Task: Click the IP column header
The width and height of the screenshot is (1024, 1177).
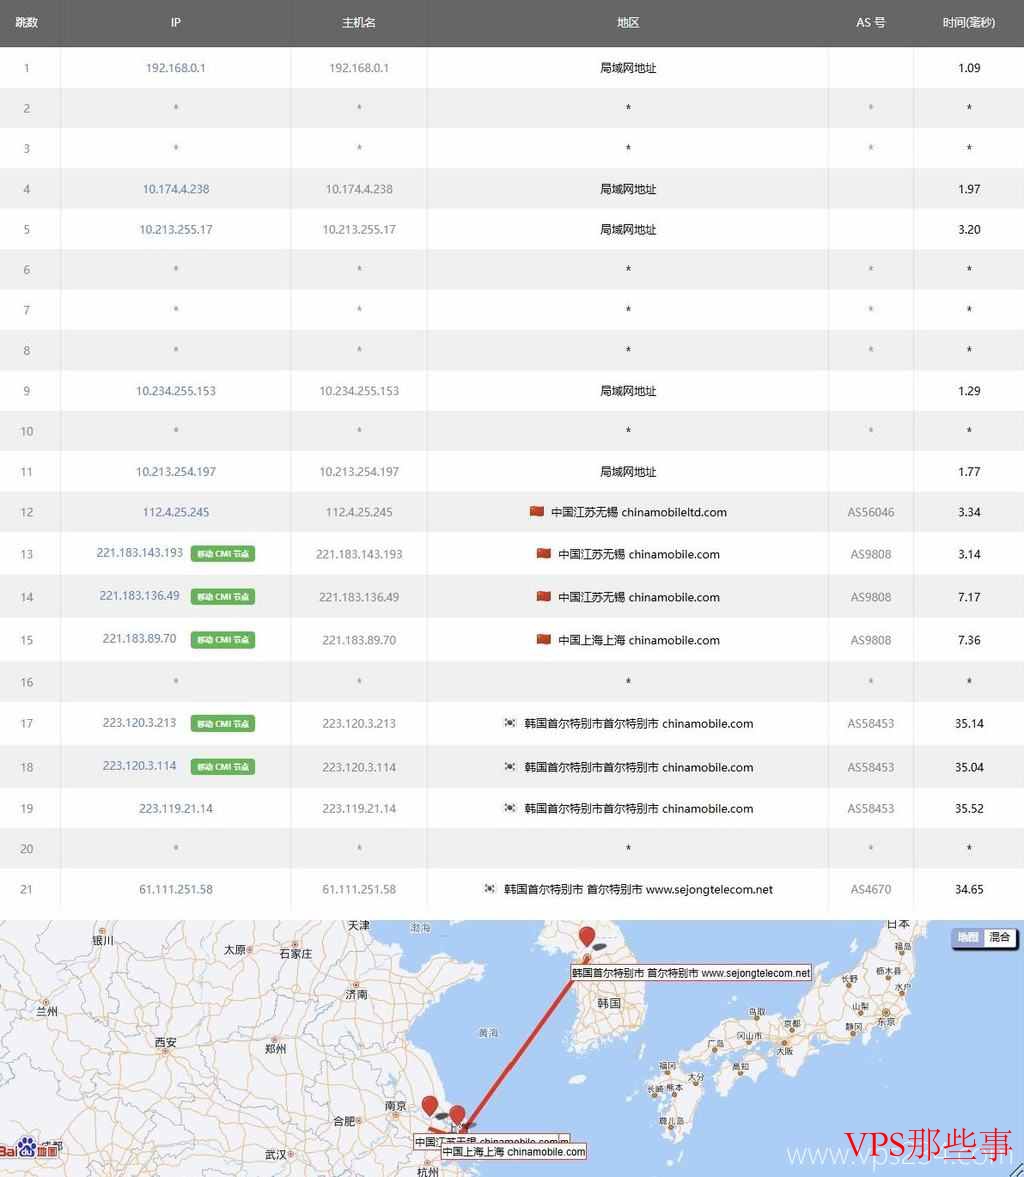Action: 176,23
